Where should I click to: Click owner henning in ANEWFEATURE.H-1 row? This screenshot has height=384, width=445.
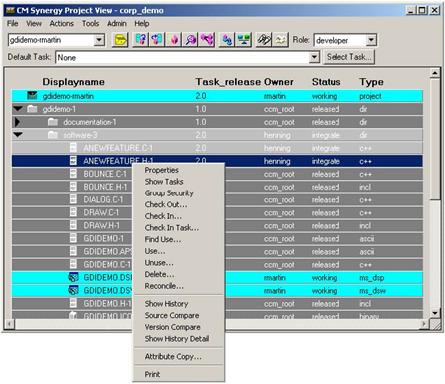pyautogui.click(x=277, y=161)
